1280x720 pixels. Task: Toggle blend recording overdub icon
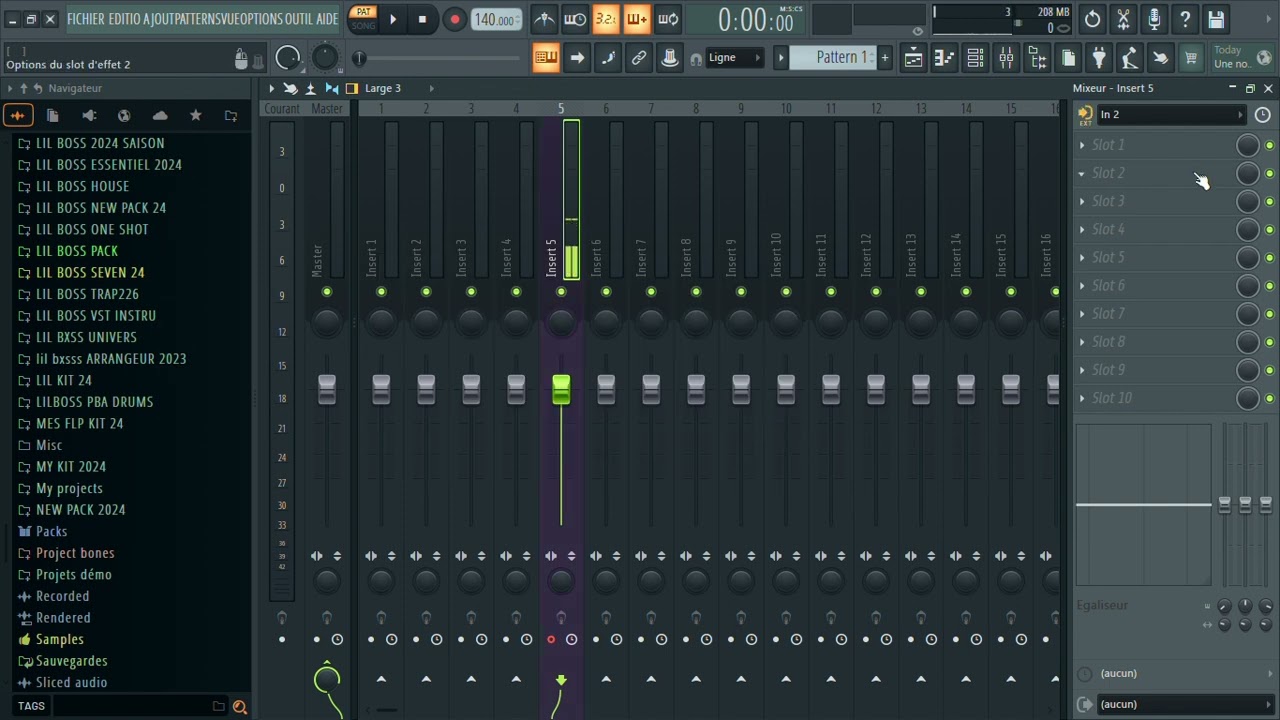pos(637,19)
